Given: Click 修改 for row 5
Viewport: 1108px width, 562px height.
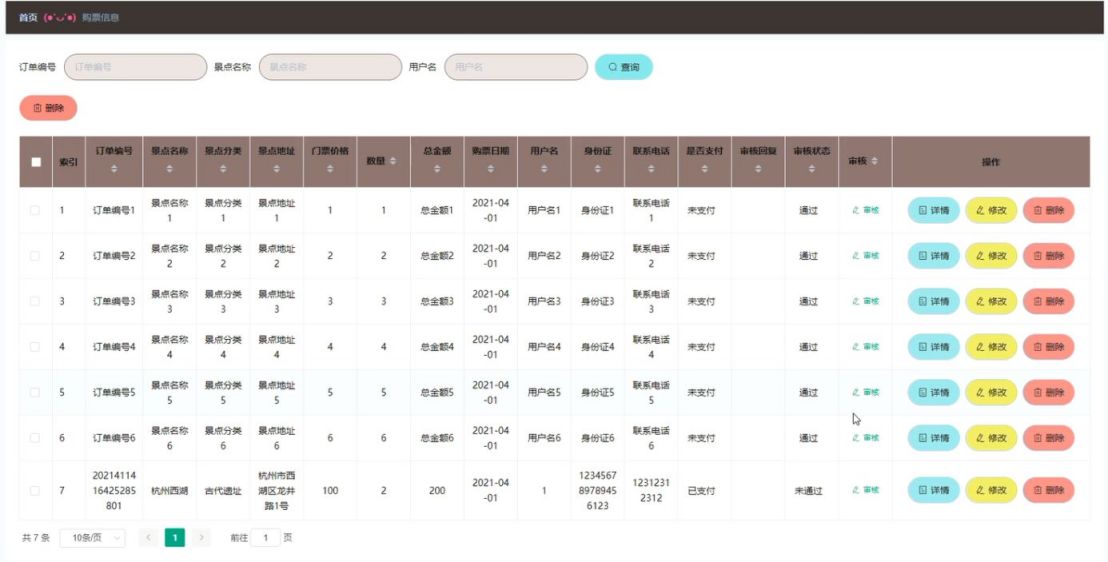Looking at the screenshot, I should pos(991,392).
